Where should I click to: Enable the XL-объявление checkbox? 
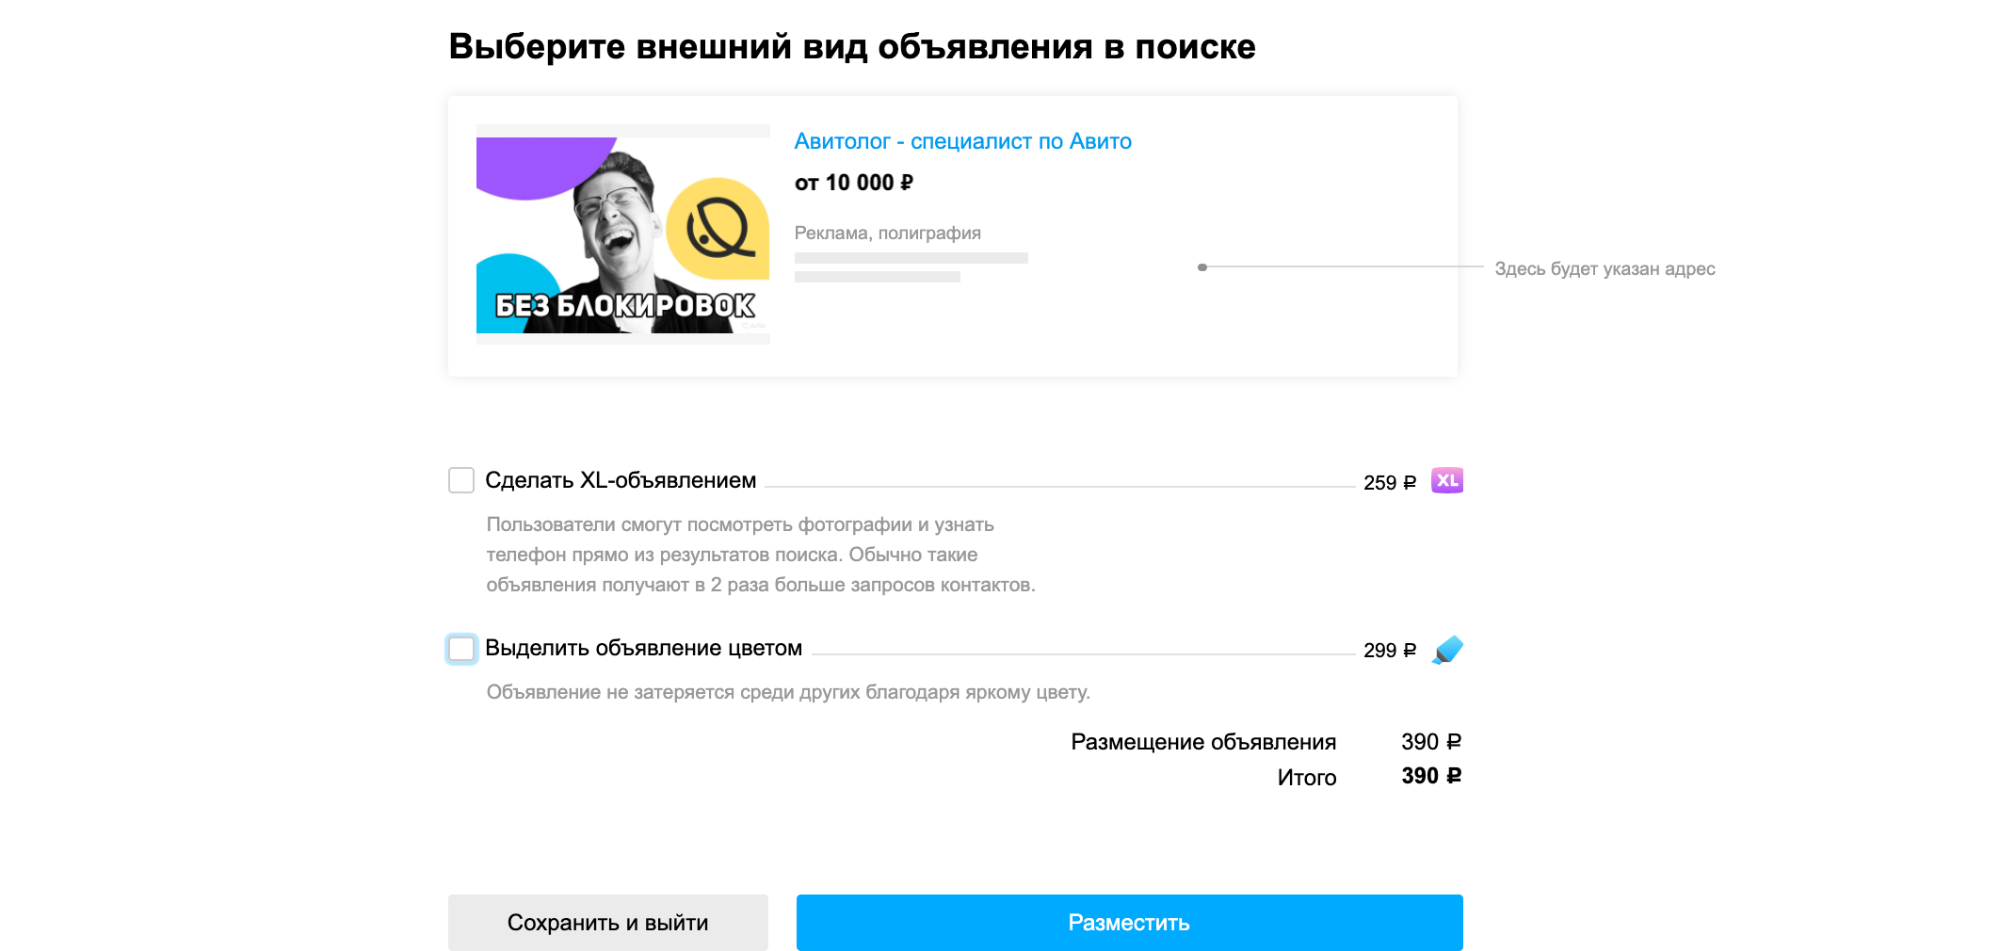pyautogui.click(x=461, y=480)
